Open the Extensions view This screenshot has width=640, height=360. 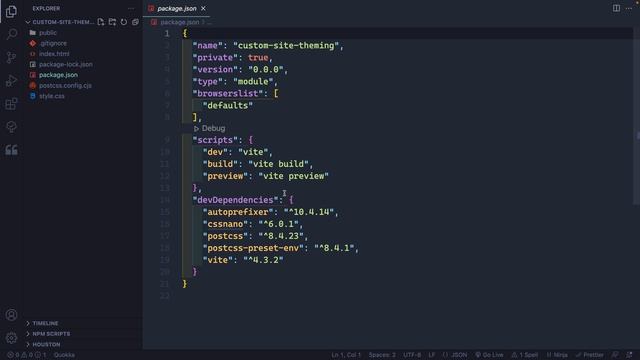pyautogui.click(x=11, y=104)
